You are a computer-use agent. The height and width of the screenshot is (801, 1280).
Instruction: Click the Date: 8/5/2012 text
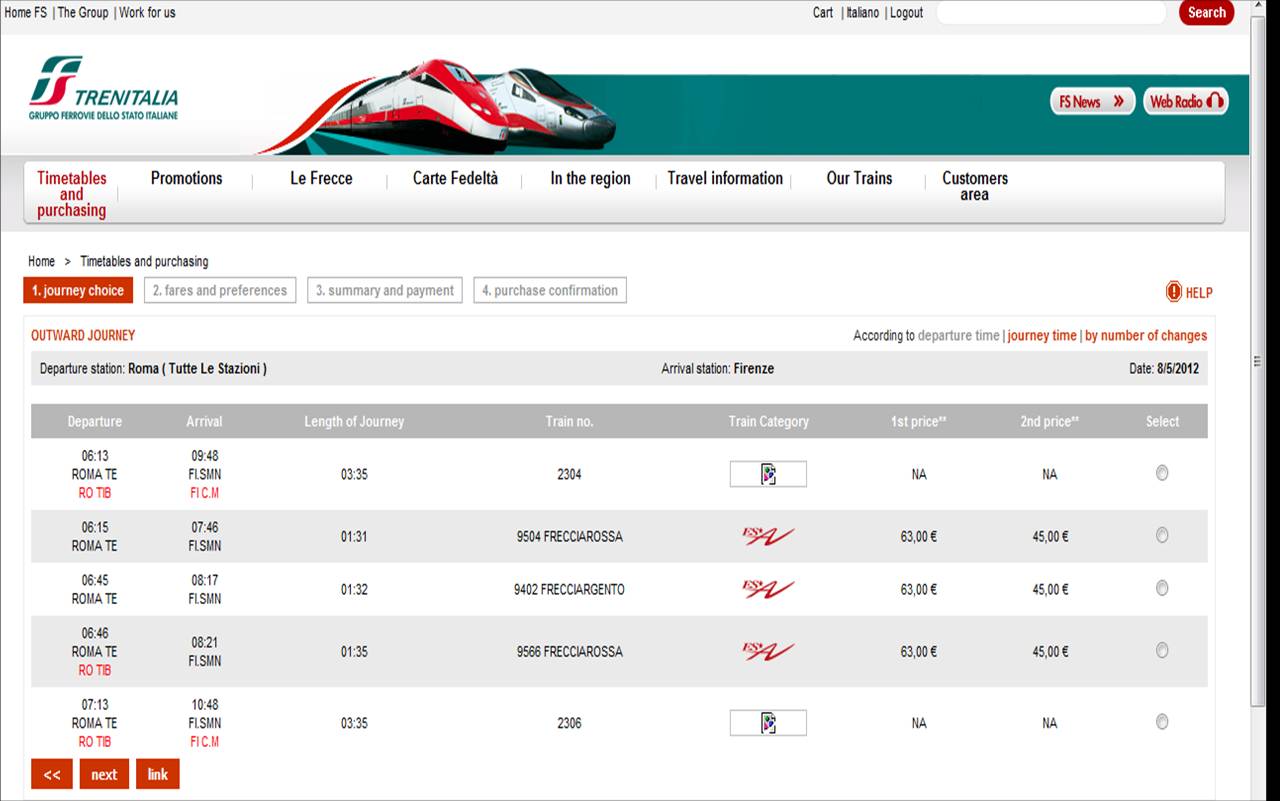point(1164,369)
